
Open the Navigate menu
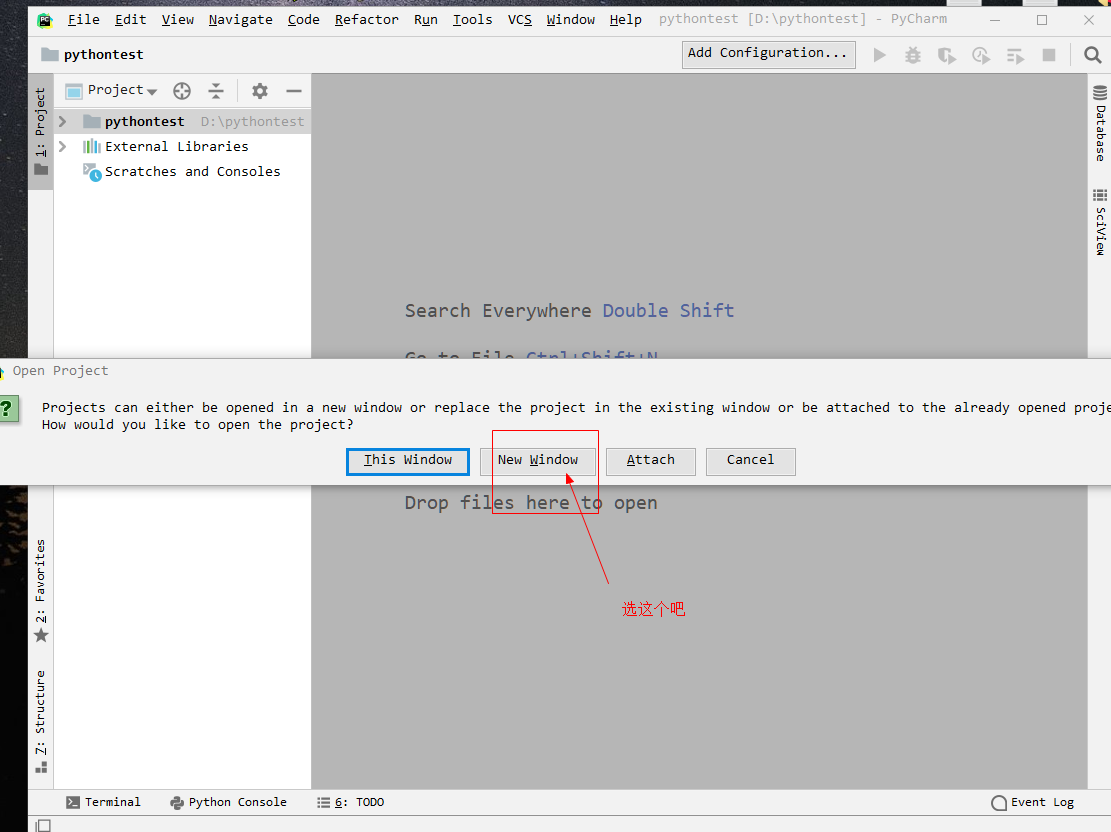(240, 20)
